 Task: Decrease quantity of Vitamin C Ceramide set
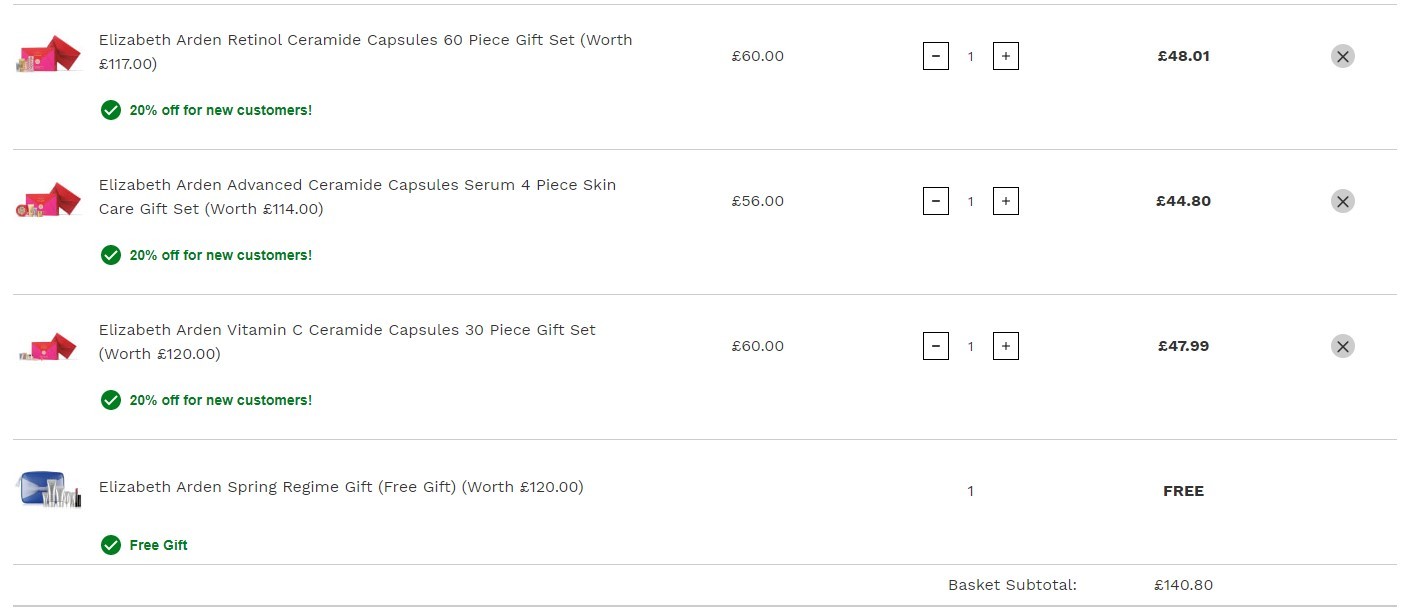[936, 346]
